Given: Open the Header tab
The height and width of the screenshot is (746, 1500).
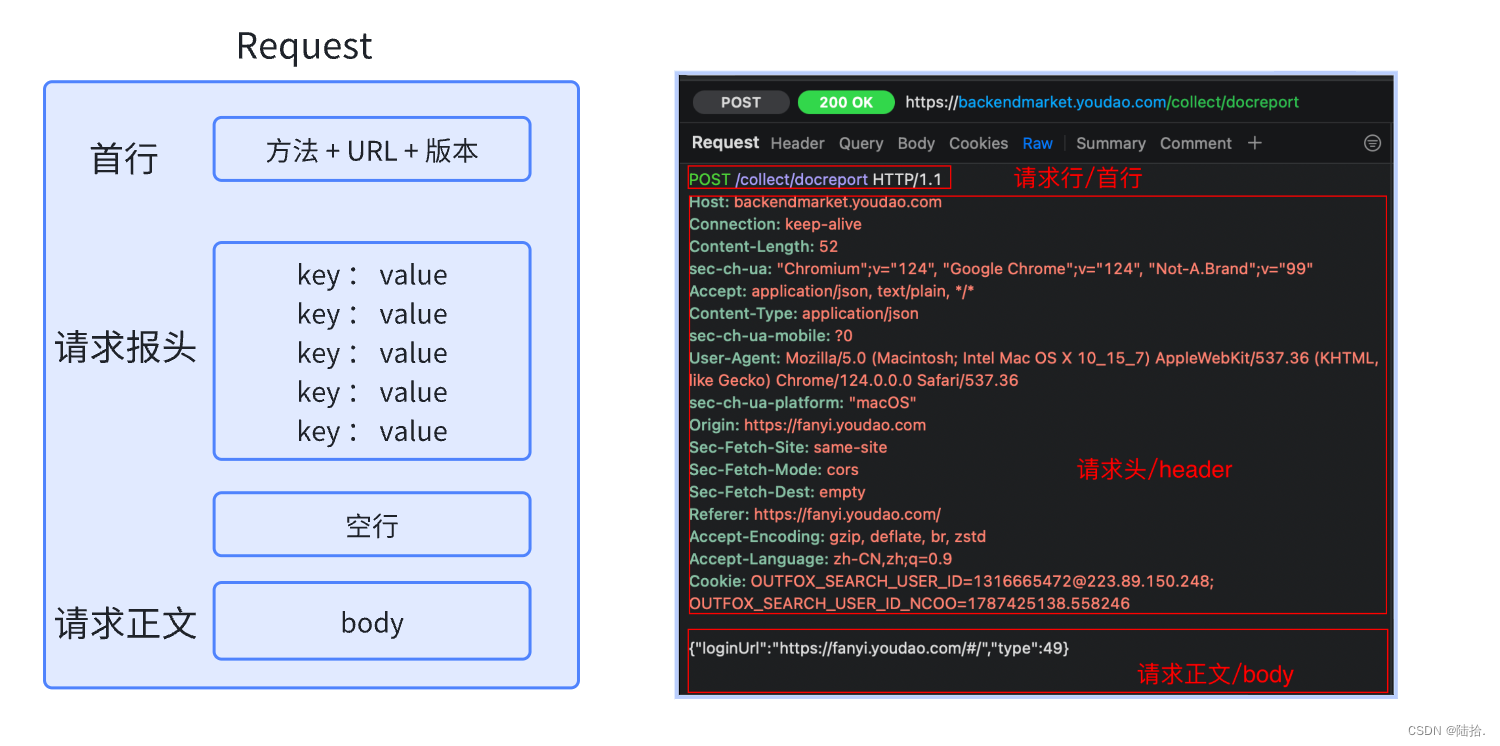Looking at the screenshot, I should (797, 143).
